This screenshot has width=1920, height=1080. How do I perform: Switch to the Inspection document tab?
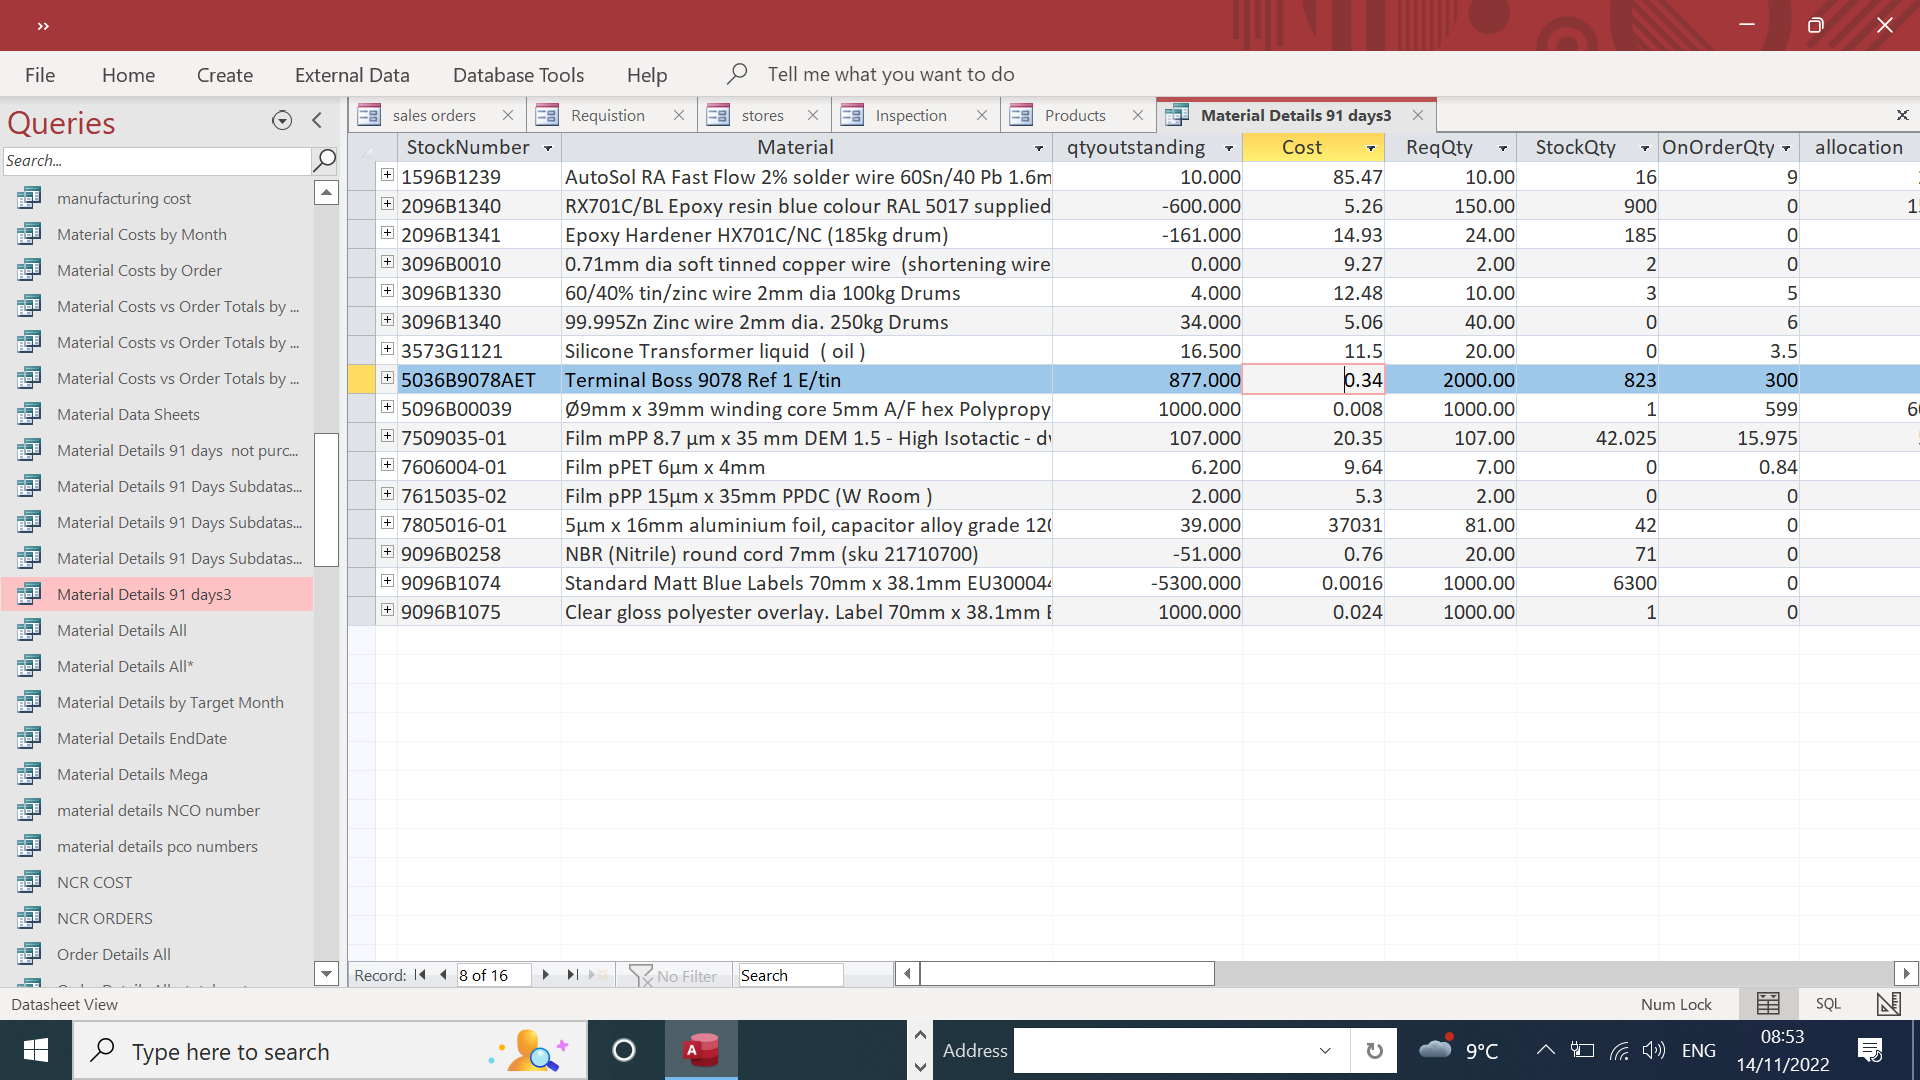pos(910,116)
